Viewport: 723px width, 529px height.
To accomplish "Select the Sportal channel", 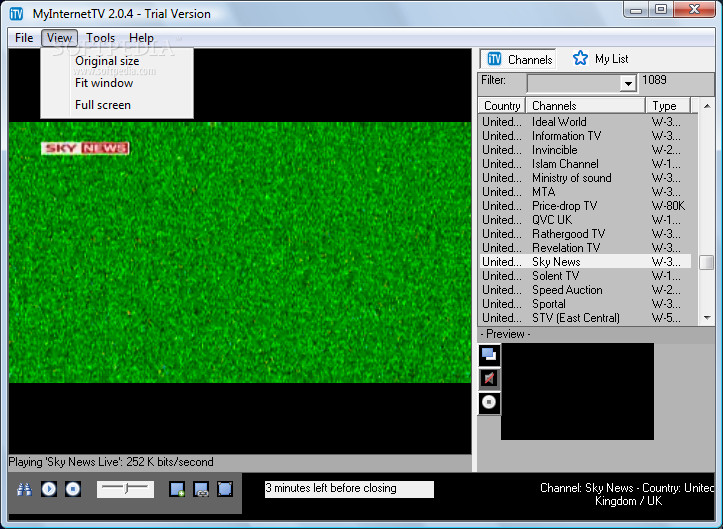I will 586,304.
